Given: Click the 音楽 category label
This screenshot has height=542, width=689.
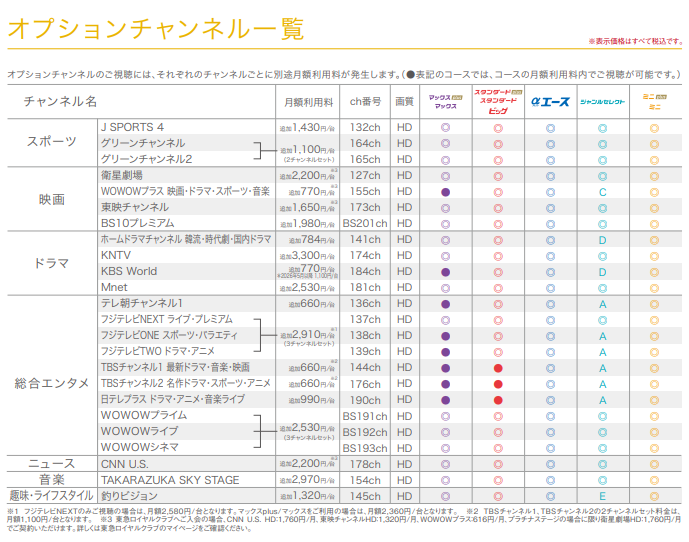Looking at the screenshot, I should [52, 480].
